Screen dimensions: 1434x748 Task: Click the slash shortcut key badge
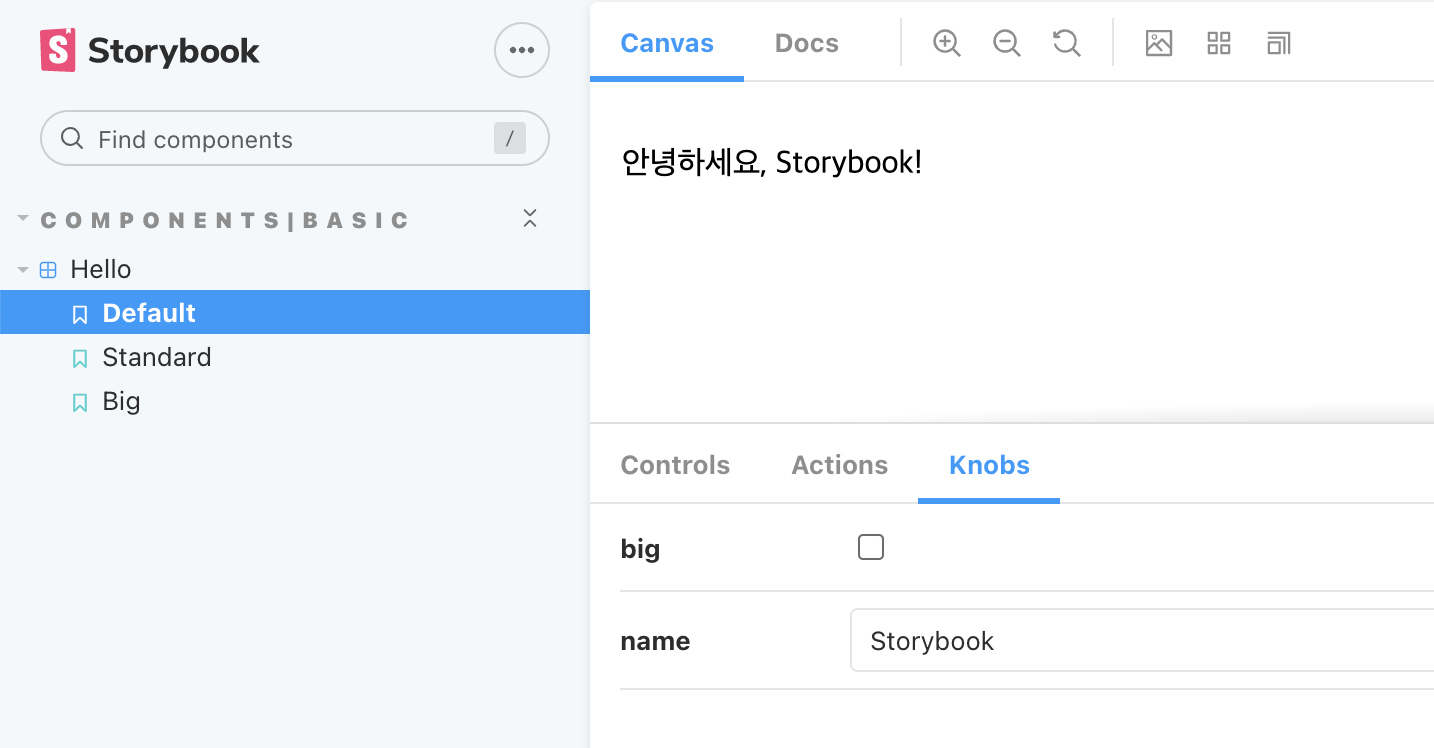click(509, 139)
